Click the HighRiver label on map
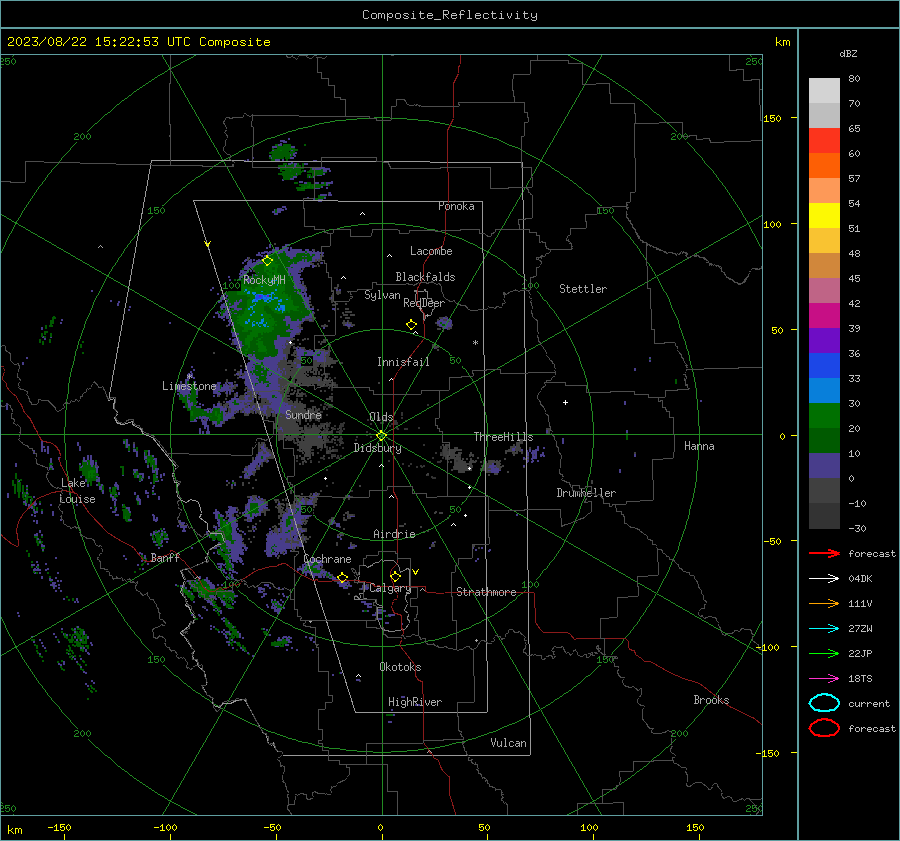Viewport: 900px width, 841px height. (x=415, y=702)
